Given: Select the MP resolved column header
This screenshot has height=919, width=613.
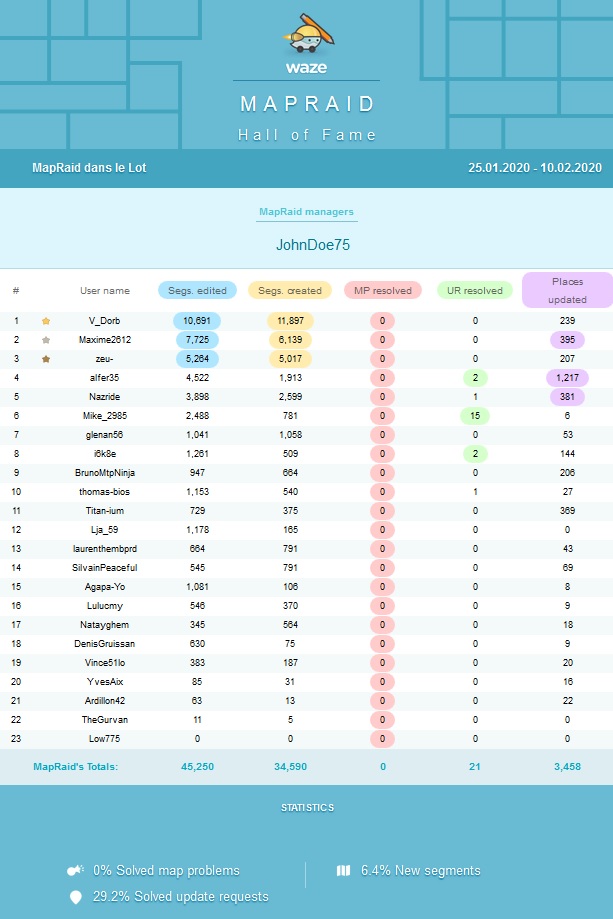Looking at the screenshot, I should tap(383, 291).
